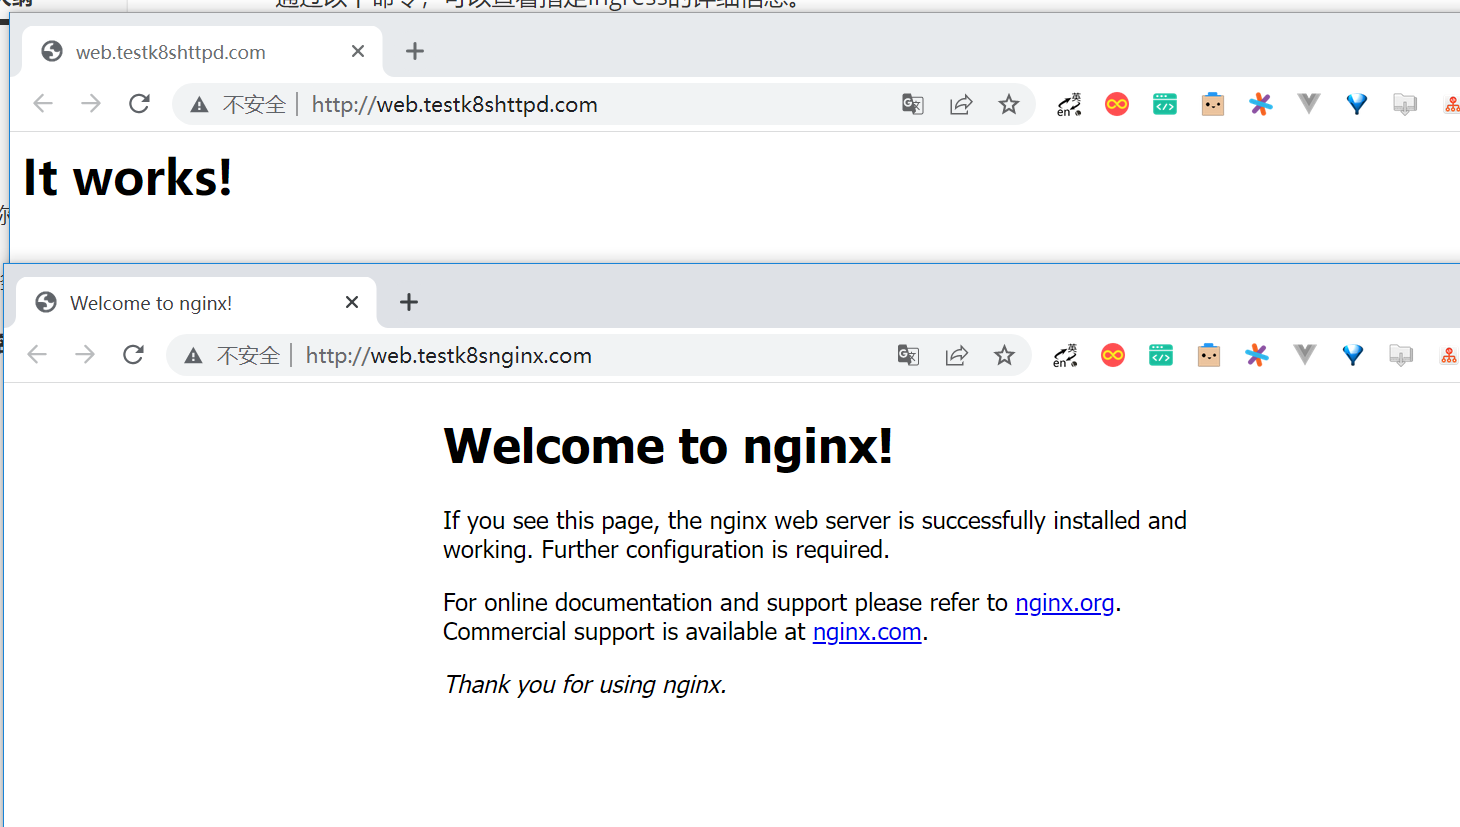The height and width of the screenshot is (827, 1460).
Task: Open a new tab beside the nginx tab
Action: click(409, 302)
